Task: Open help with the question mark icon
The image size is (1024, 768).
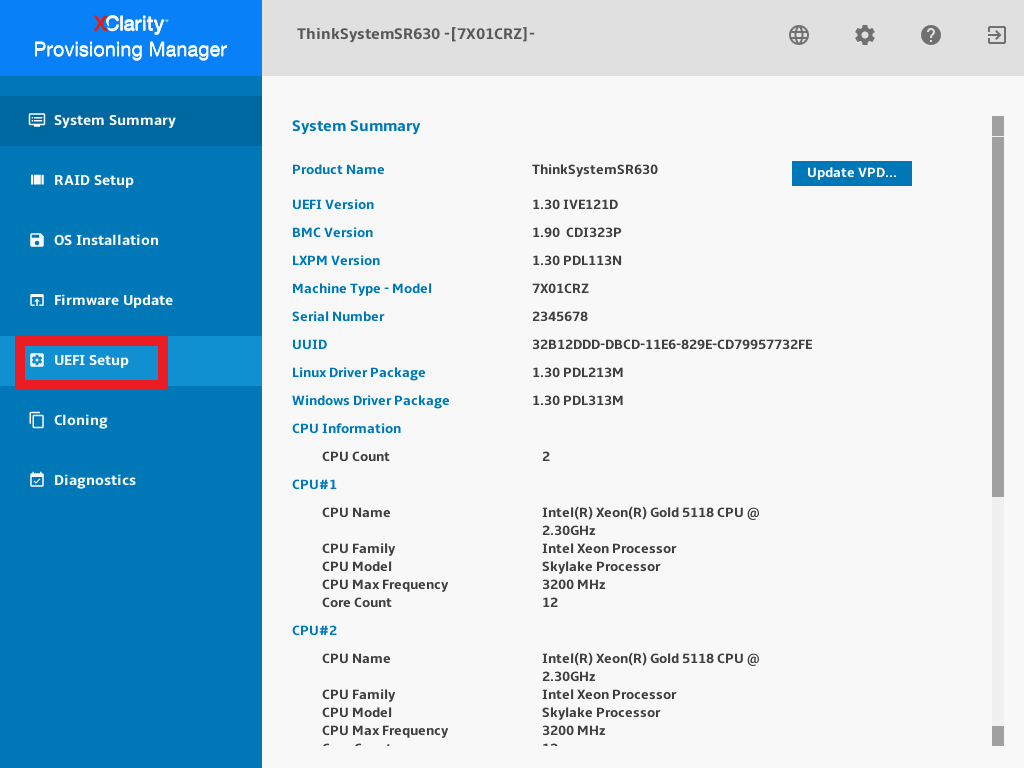Action: [x=931, y=35]
